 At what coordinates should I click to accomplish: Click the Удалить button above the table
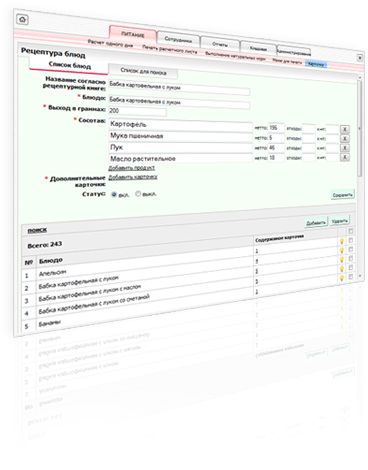[339, 221]
